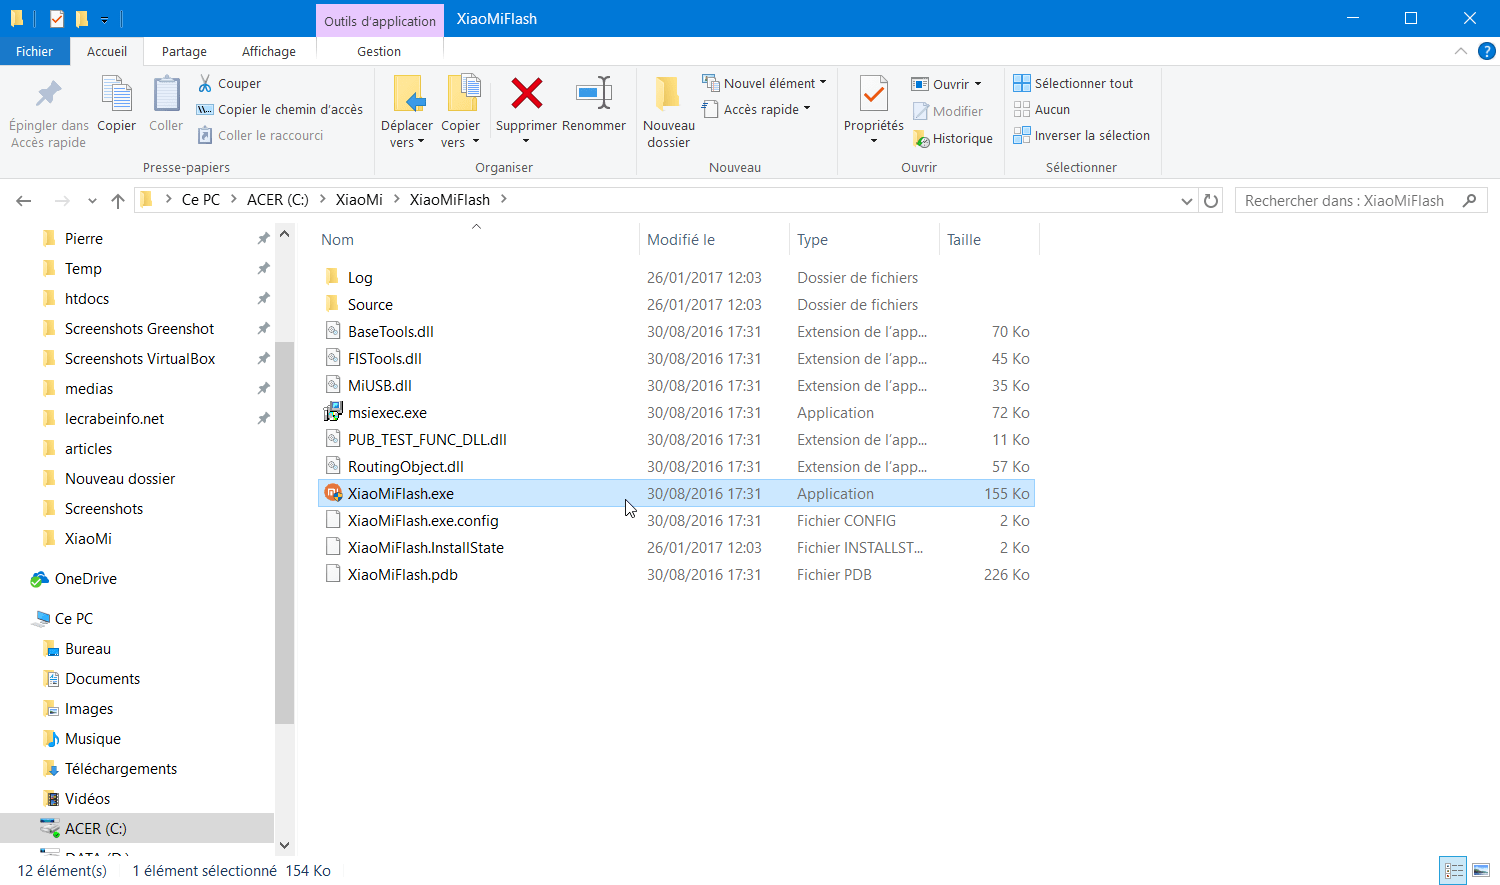
Task: Select the file PUB_TEST_FUNC_DLL.dll
Action: [x=427, y=439]
